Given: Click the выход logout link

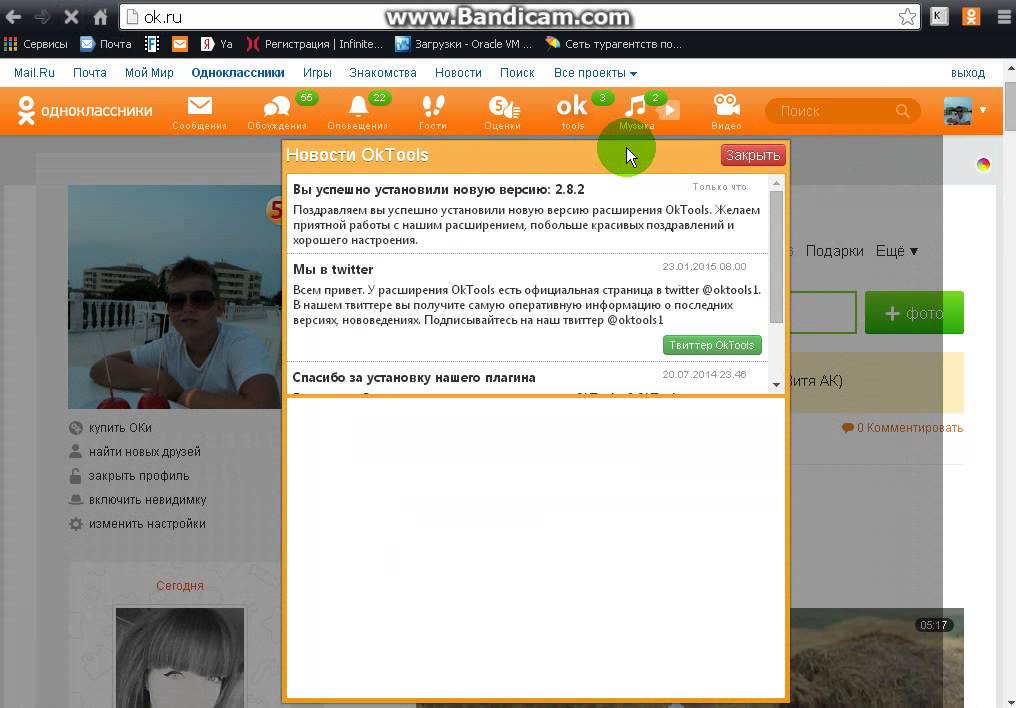Looking at the screenshot, I should [967, 73].
